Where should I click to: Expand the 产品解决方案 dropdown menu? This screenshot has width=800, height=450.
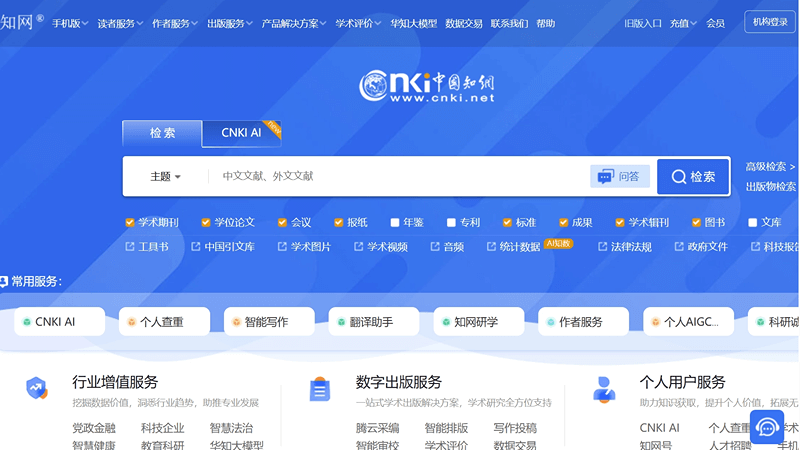tap(294, 23)
